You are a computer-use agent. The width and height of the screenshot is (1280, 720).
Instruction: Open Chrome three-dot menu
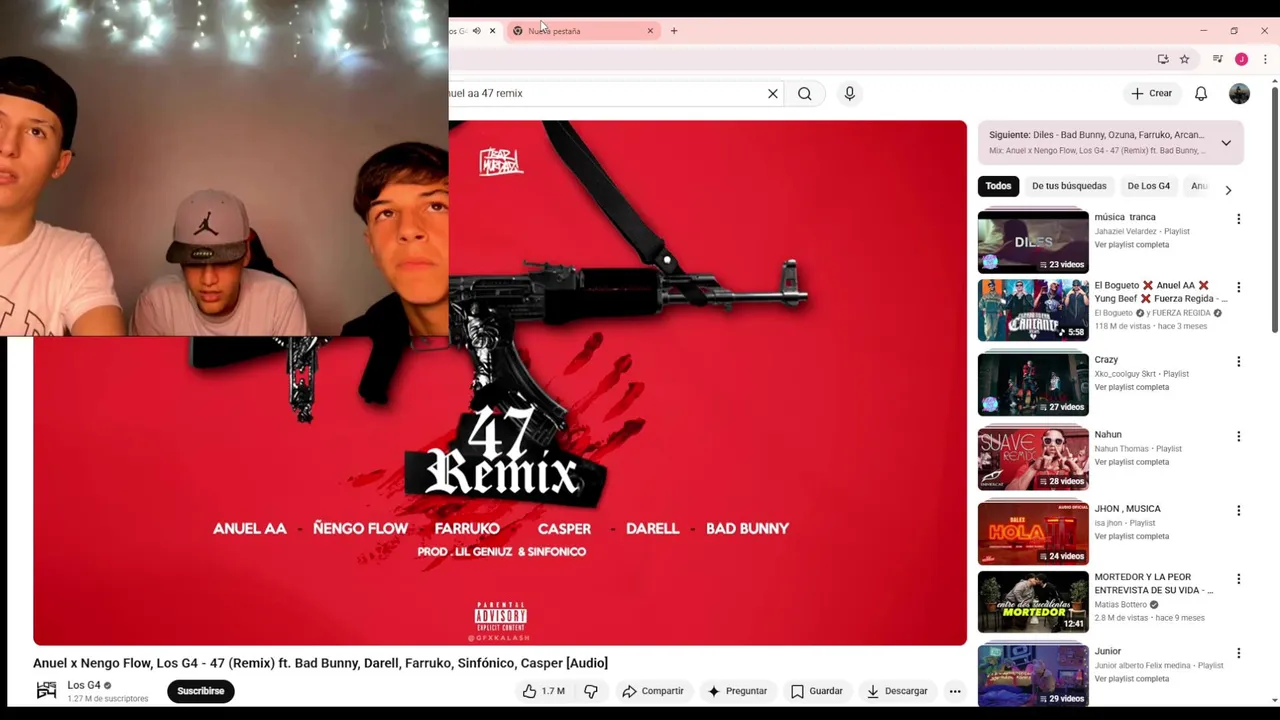point(1265,59)
